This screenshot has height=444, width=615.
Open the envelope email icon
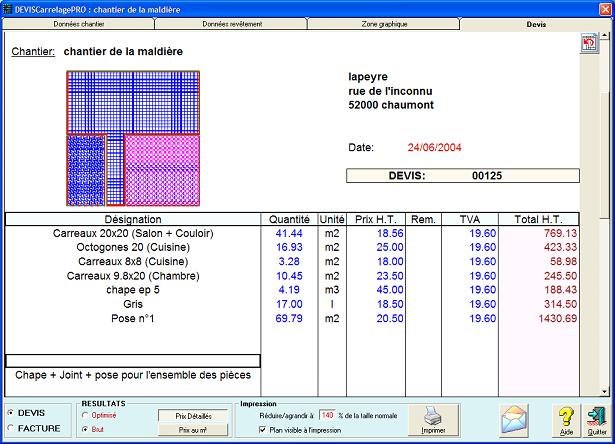point(514,418)
